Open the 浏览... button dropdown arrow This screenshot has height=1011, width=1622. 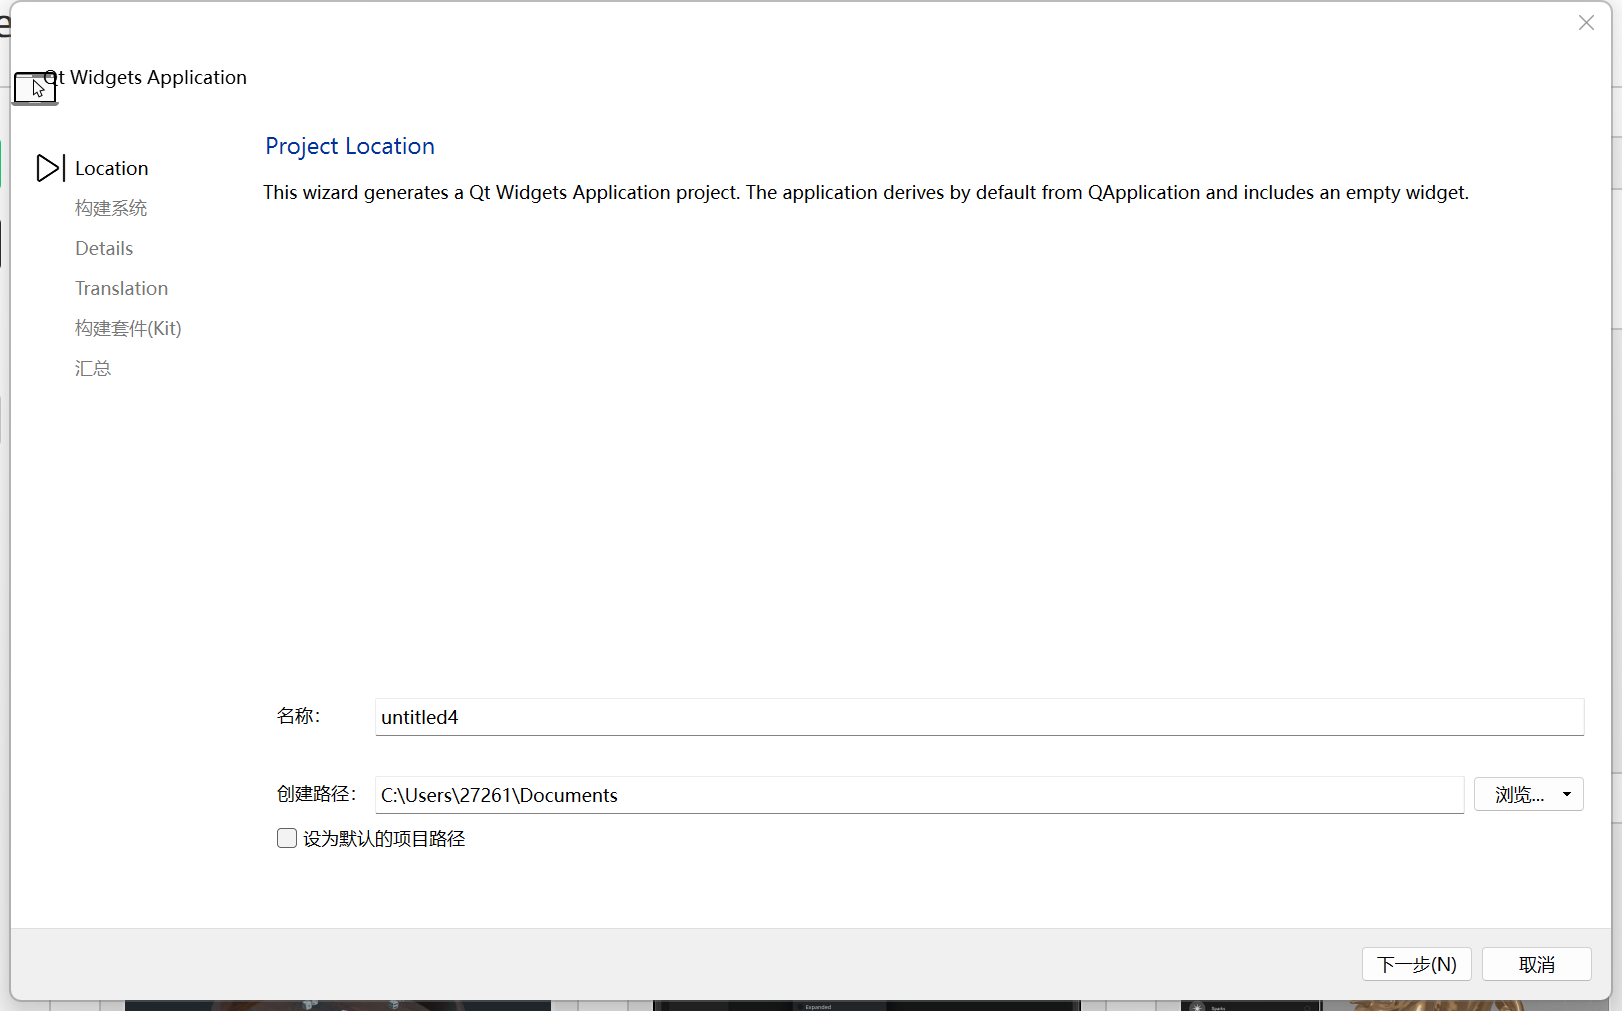click(1567, 794)
